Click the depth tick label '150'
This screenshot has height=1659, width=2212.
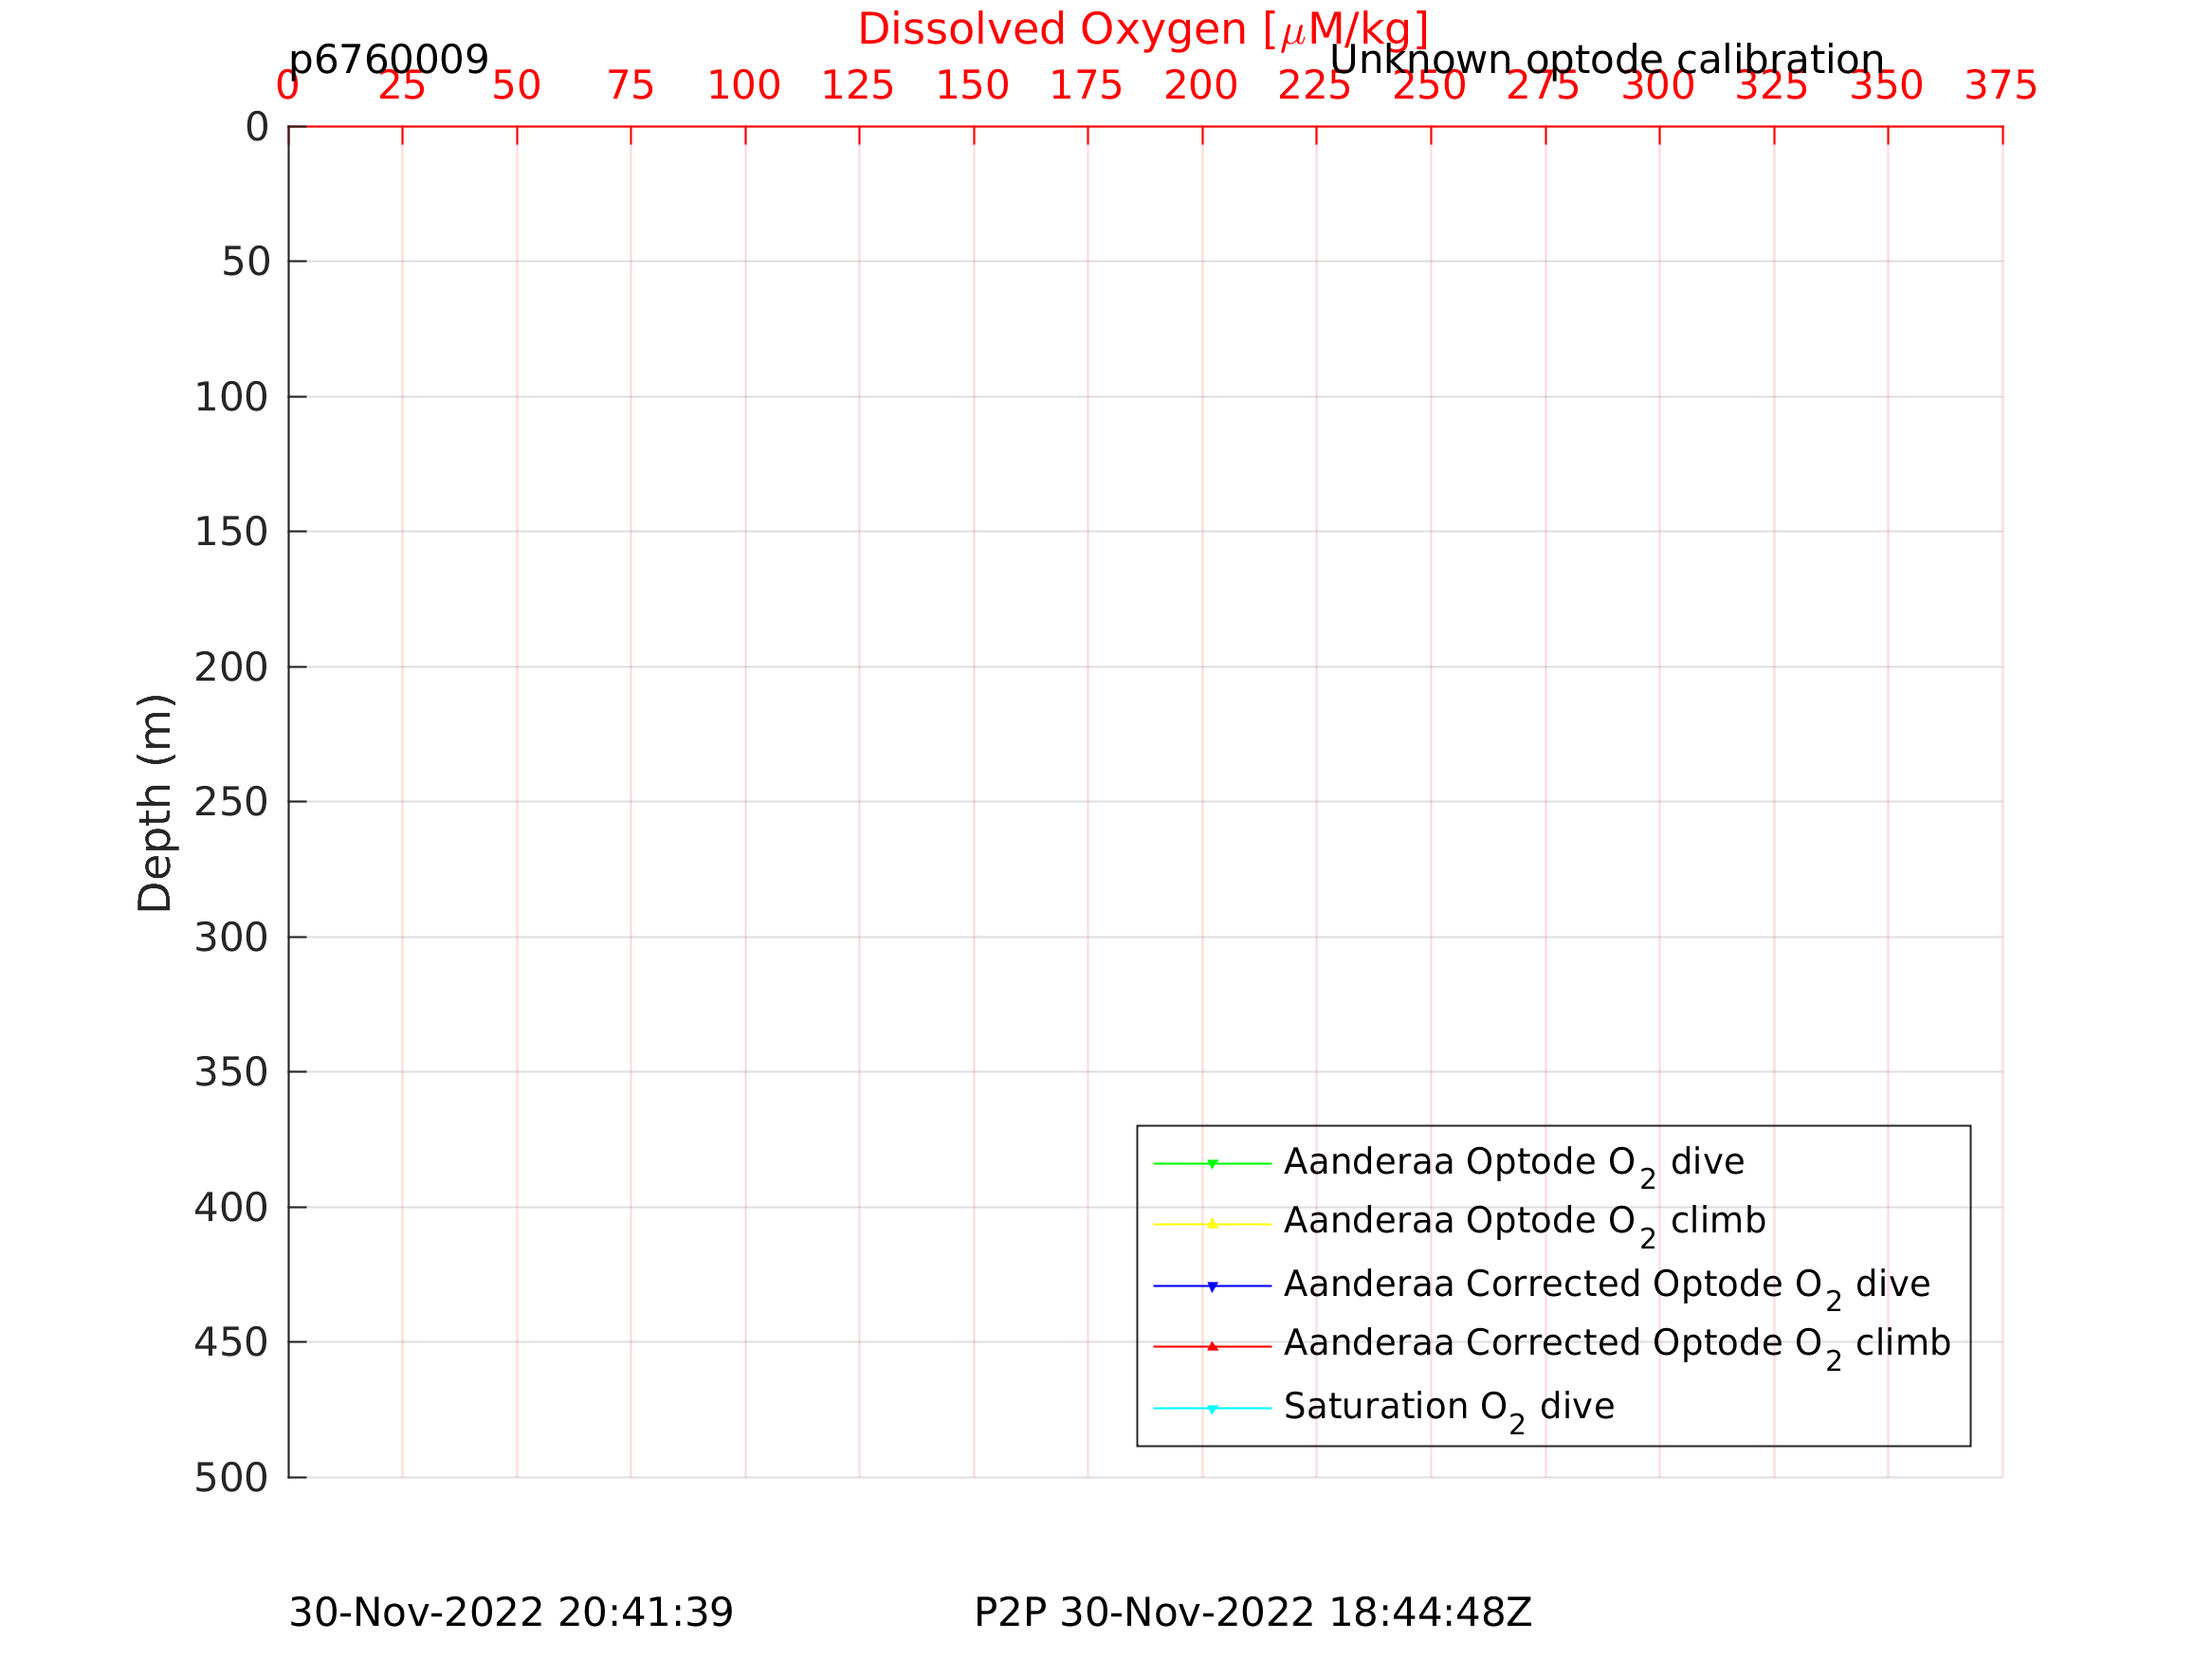tap(231, 532)
